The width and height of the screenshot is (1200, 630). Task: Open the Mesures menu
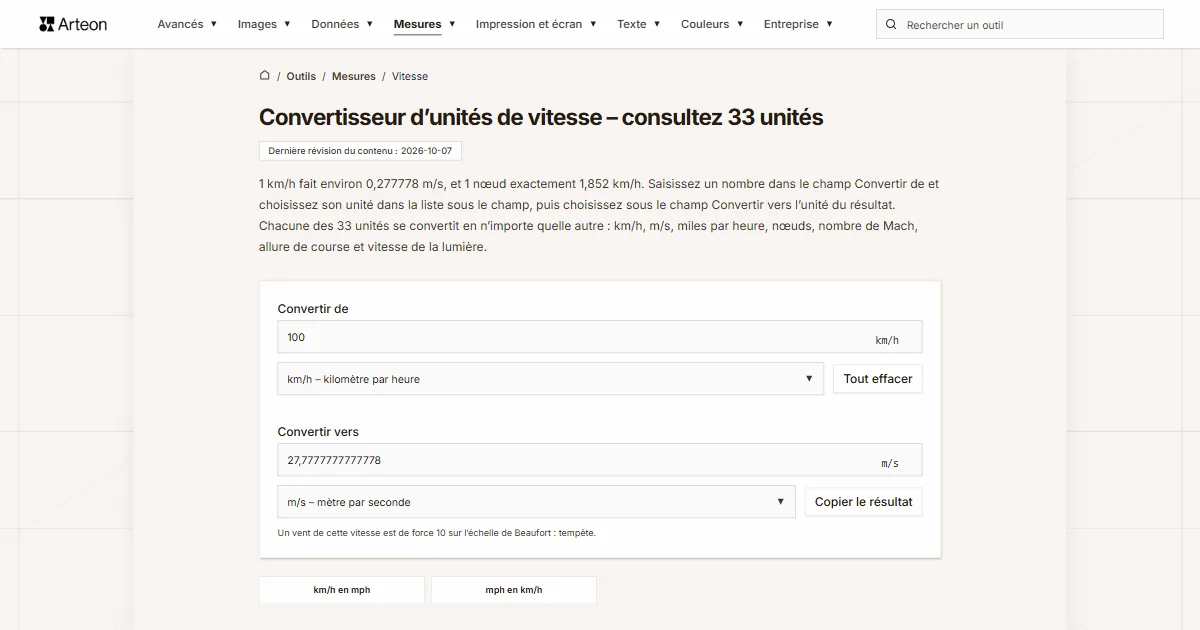click(424, 24)
